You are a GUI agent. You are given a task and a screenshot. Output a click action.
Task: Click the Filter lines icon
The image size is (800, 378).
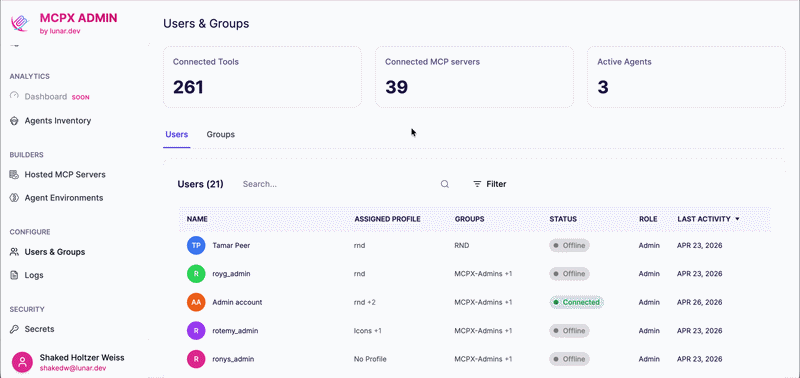tap(477, 184)
